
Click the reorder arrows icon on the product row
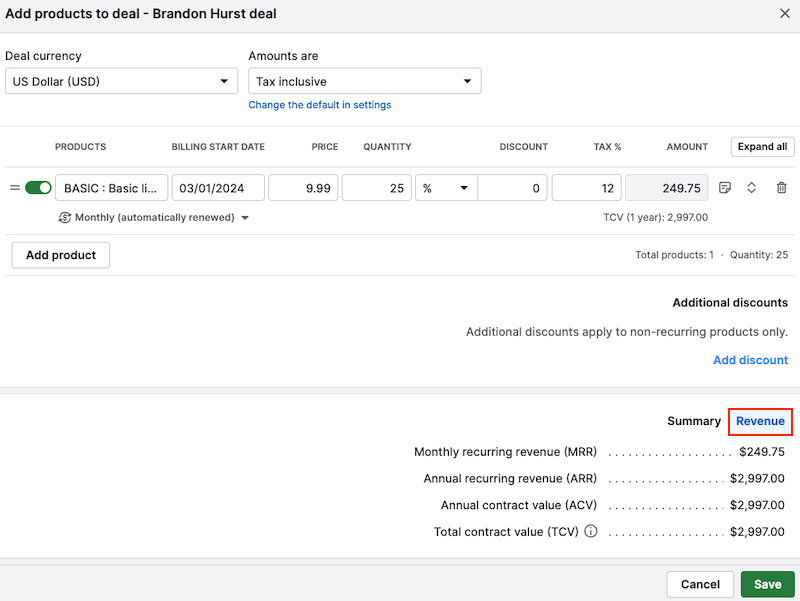(752, 187)
